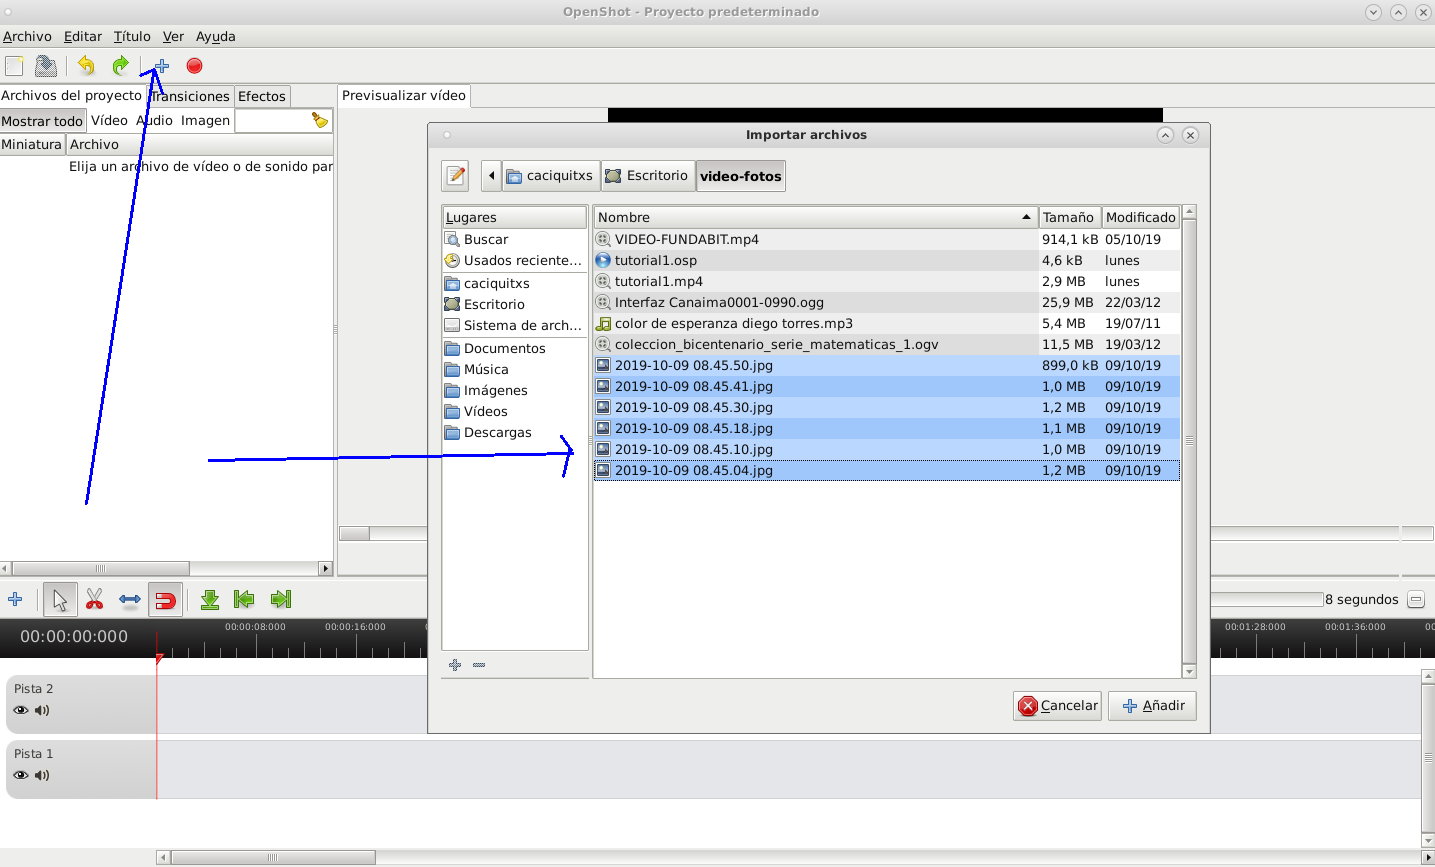This screenshot has width=1435, height=867.
Task: Click the red export video button
Action: click(x=195, y=66)
